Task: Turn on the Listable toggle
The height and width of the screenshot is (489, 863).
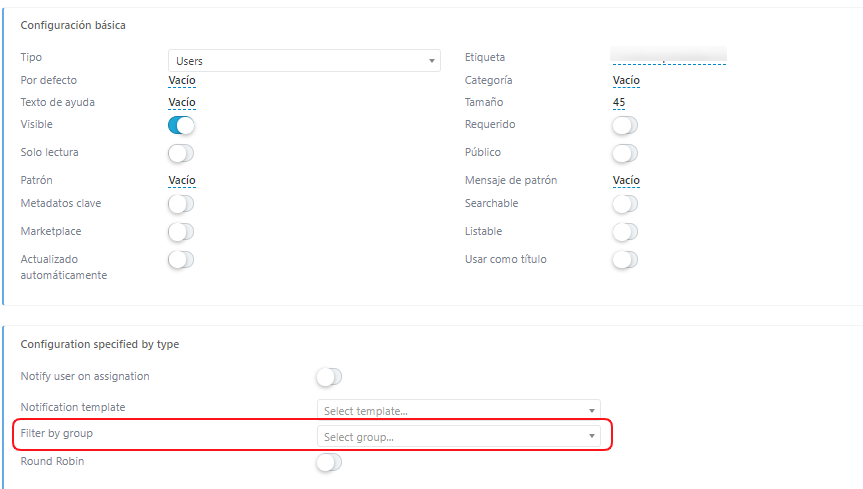Action: 625,232
